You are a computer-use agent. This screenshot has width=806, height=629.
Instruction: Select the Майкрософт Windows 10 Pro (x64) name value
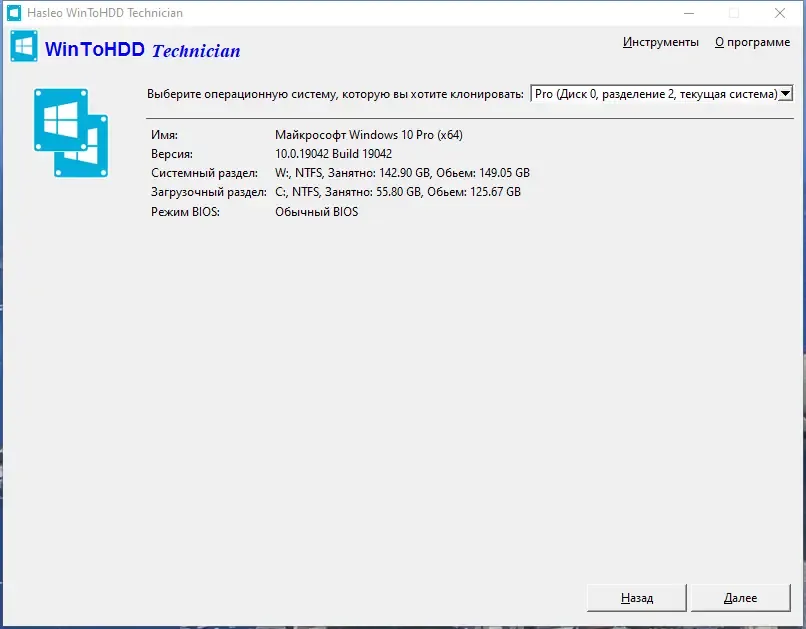[369, 135]
